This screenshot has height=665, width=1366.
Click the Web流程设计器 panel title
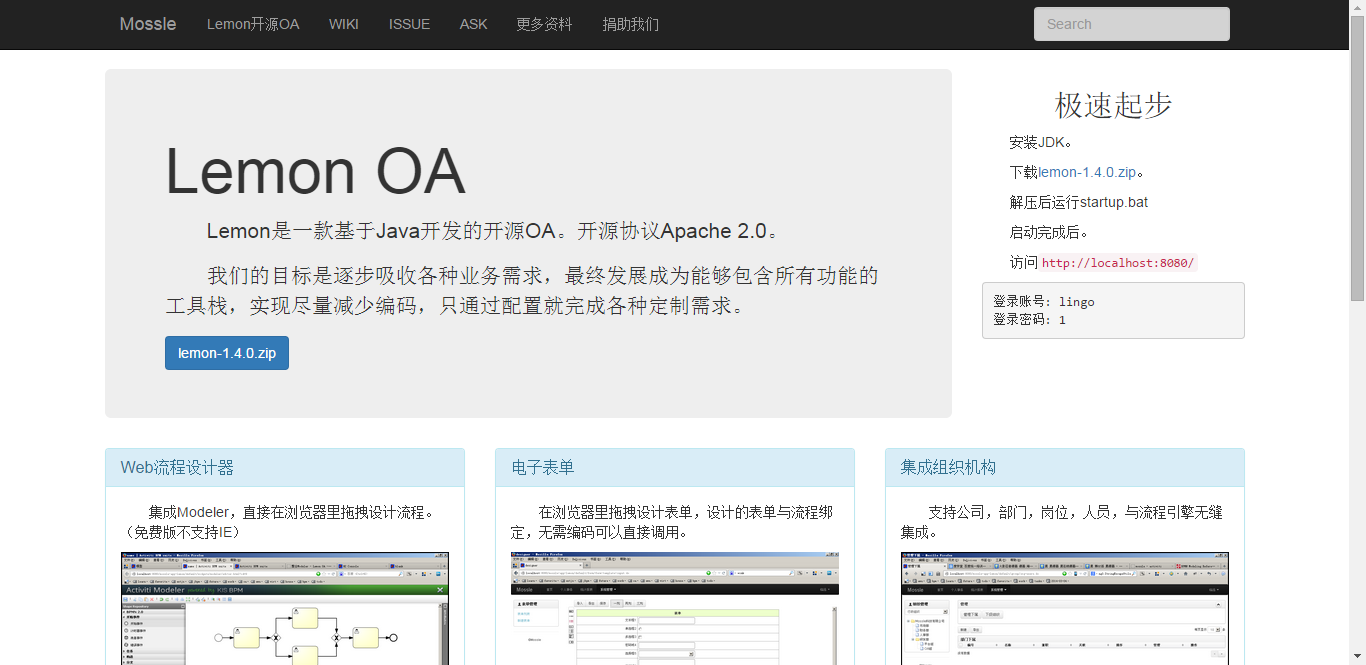[x=177, y=467]
